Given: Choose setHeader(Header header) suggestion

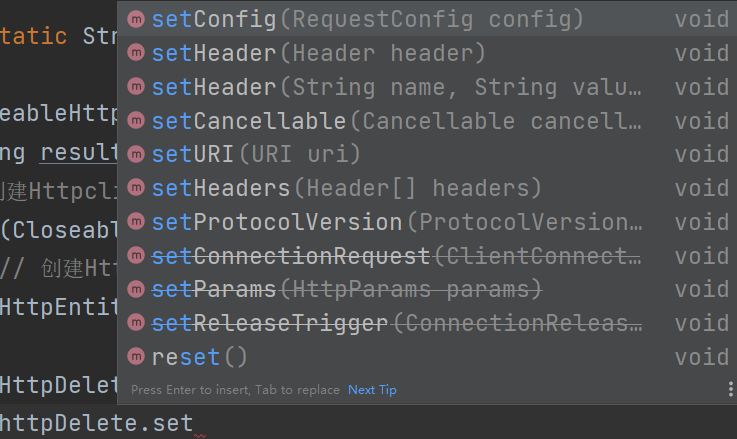Looking at the screenshot, I should click(319, 53).
